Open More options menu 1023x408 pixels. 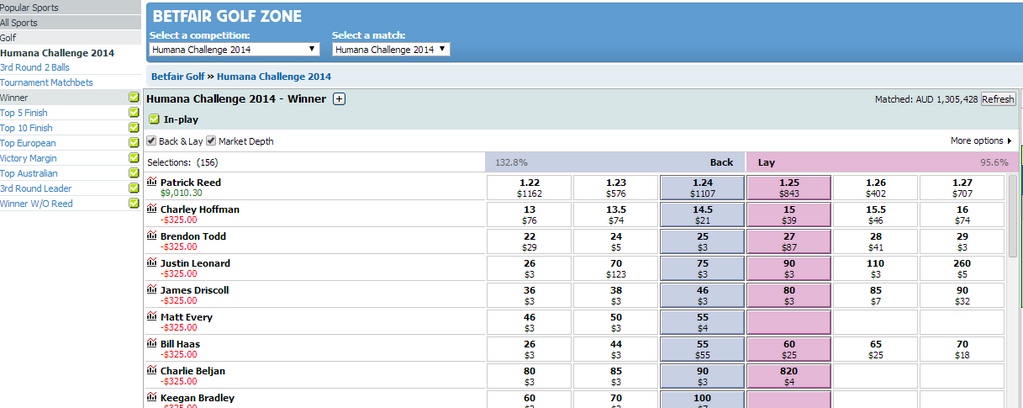(980, 141)
